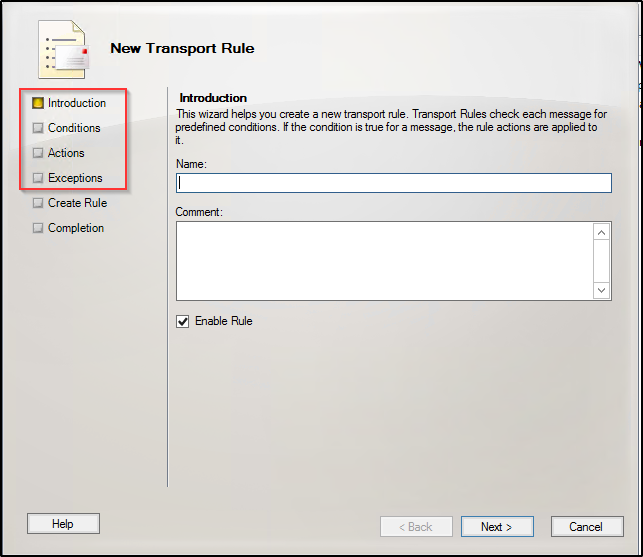Open Help for the wizard

63,524
